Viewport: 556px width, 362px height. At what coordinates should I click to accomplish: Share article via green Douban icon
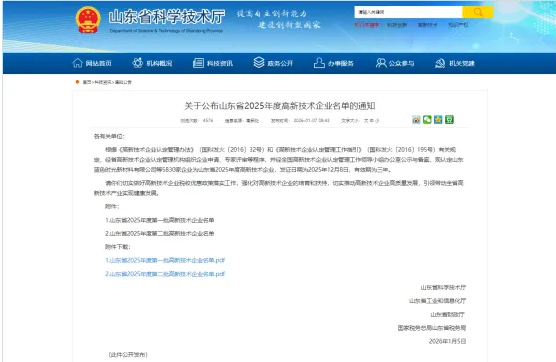tap(449, 120)
